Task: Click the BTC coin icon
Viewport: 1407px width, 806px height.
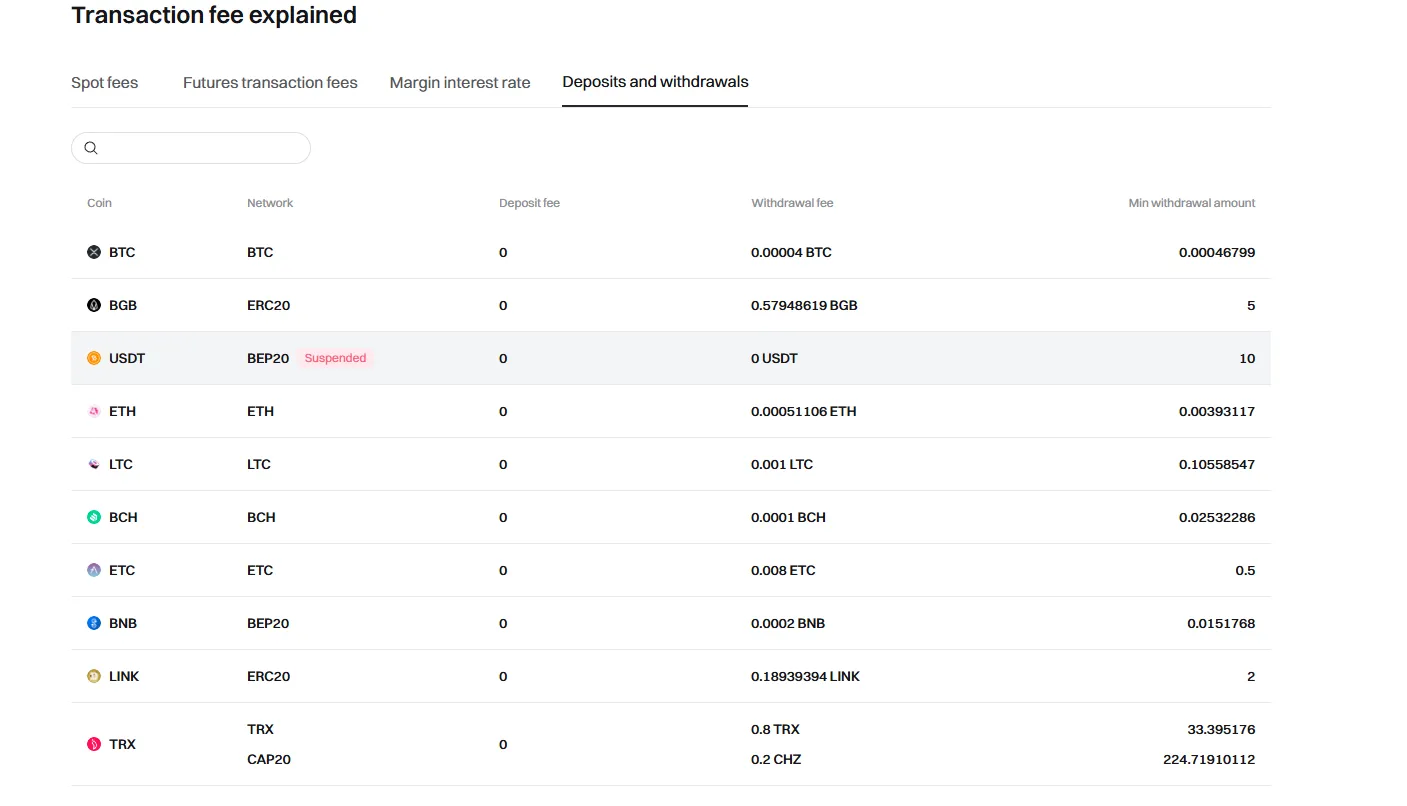Action: 94,252
